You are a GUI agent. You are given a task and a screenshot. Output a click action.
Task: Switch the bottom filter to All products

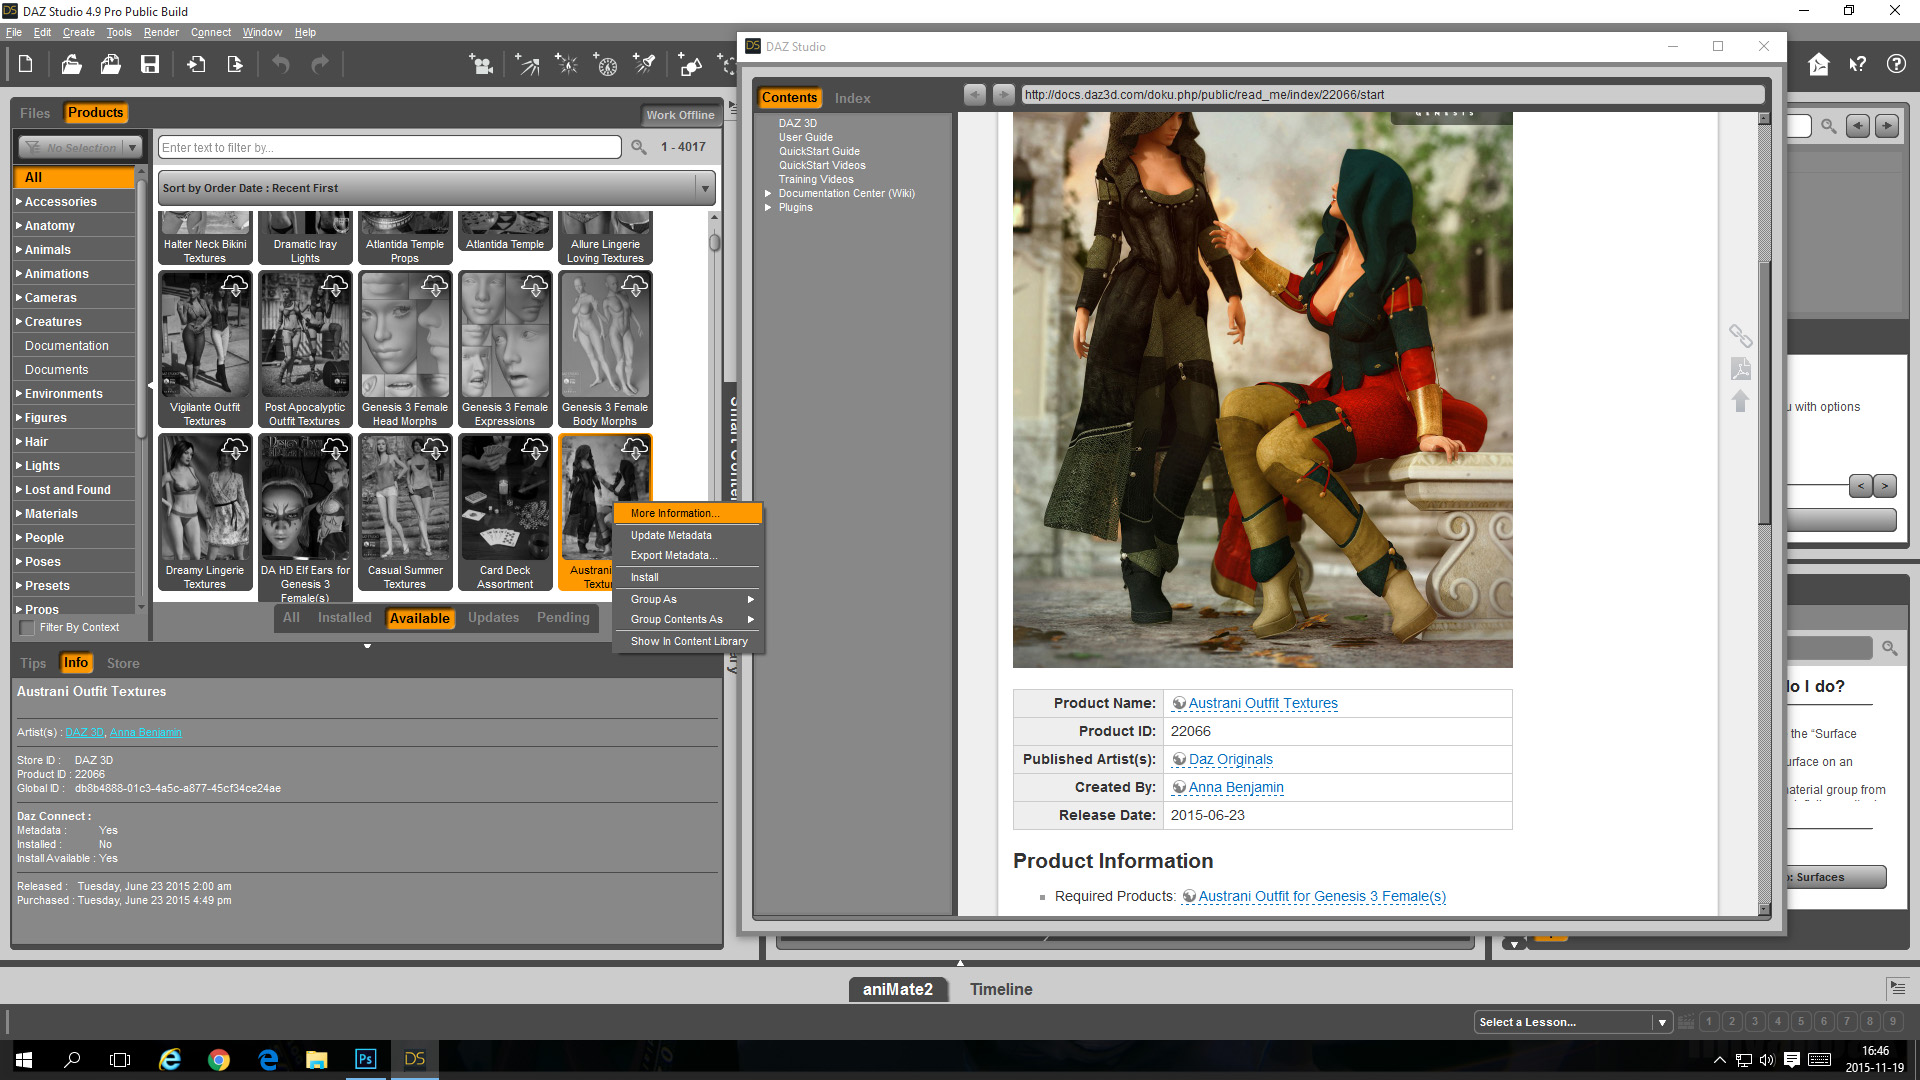[291, 618]
